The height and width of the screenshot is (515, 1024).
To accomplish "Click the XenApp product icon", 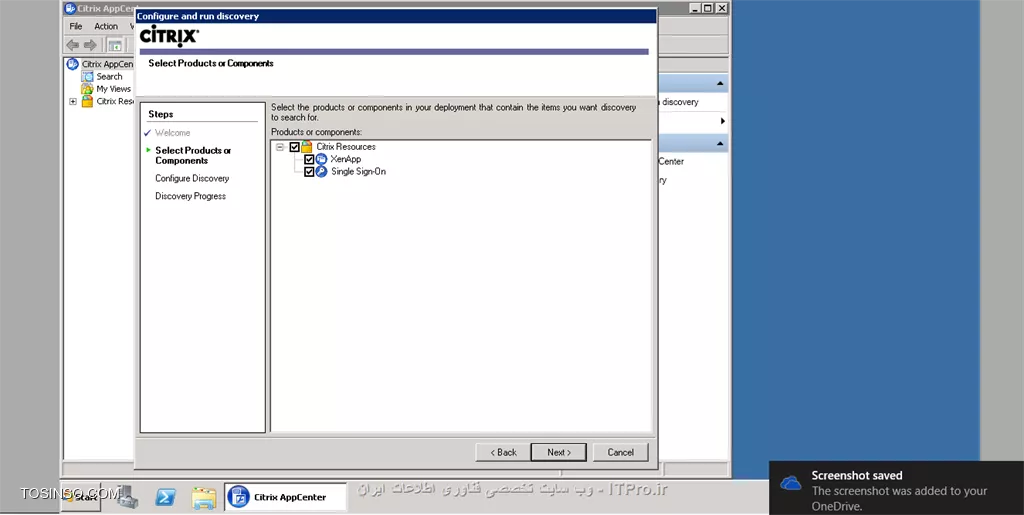I will pos(321,159).
